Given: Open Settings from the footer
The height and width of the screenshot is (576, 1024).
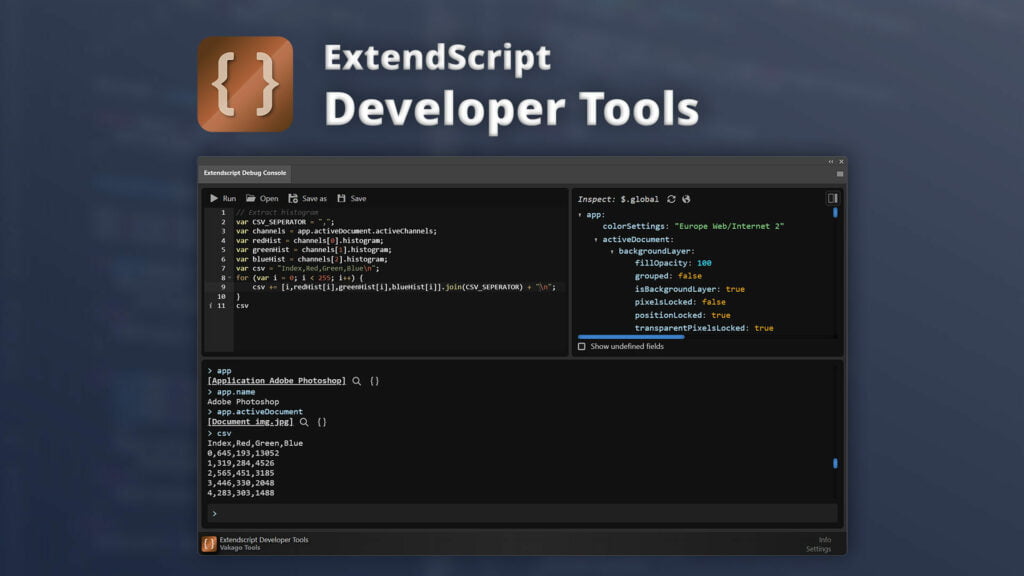Looking at the screenshot, I should [x=818, y=549].
